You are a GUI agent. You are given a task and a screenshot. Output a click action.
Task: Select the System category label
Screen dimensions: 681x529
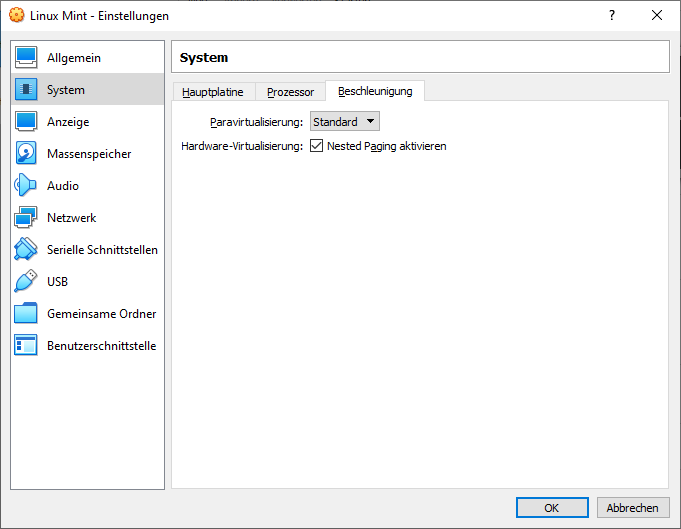[x=66, y=90]
